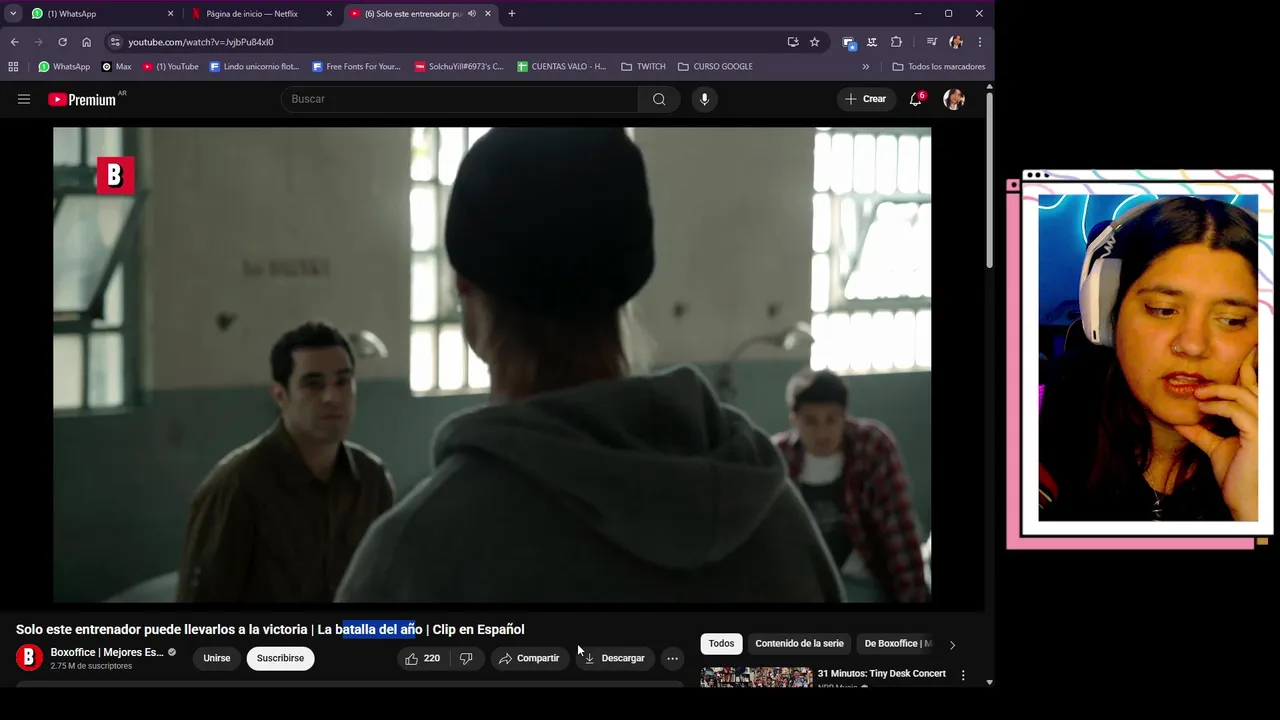This screenshot has width=1280, height=720.
Task: Click the video player frame
Action: pyautogui.click(x=492, y=364)
